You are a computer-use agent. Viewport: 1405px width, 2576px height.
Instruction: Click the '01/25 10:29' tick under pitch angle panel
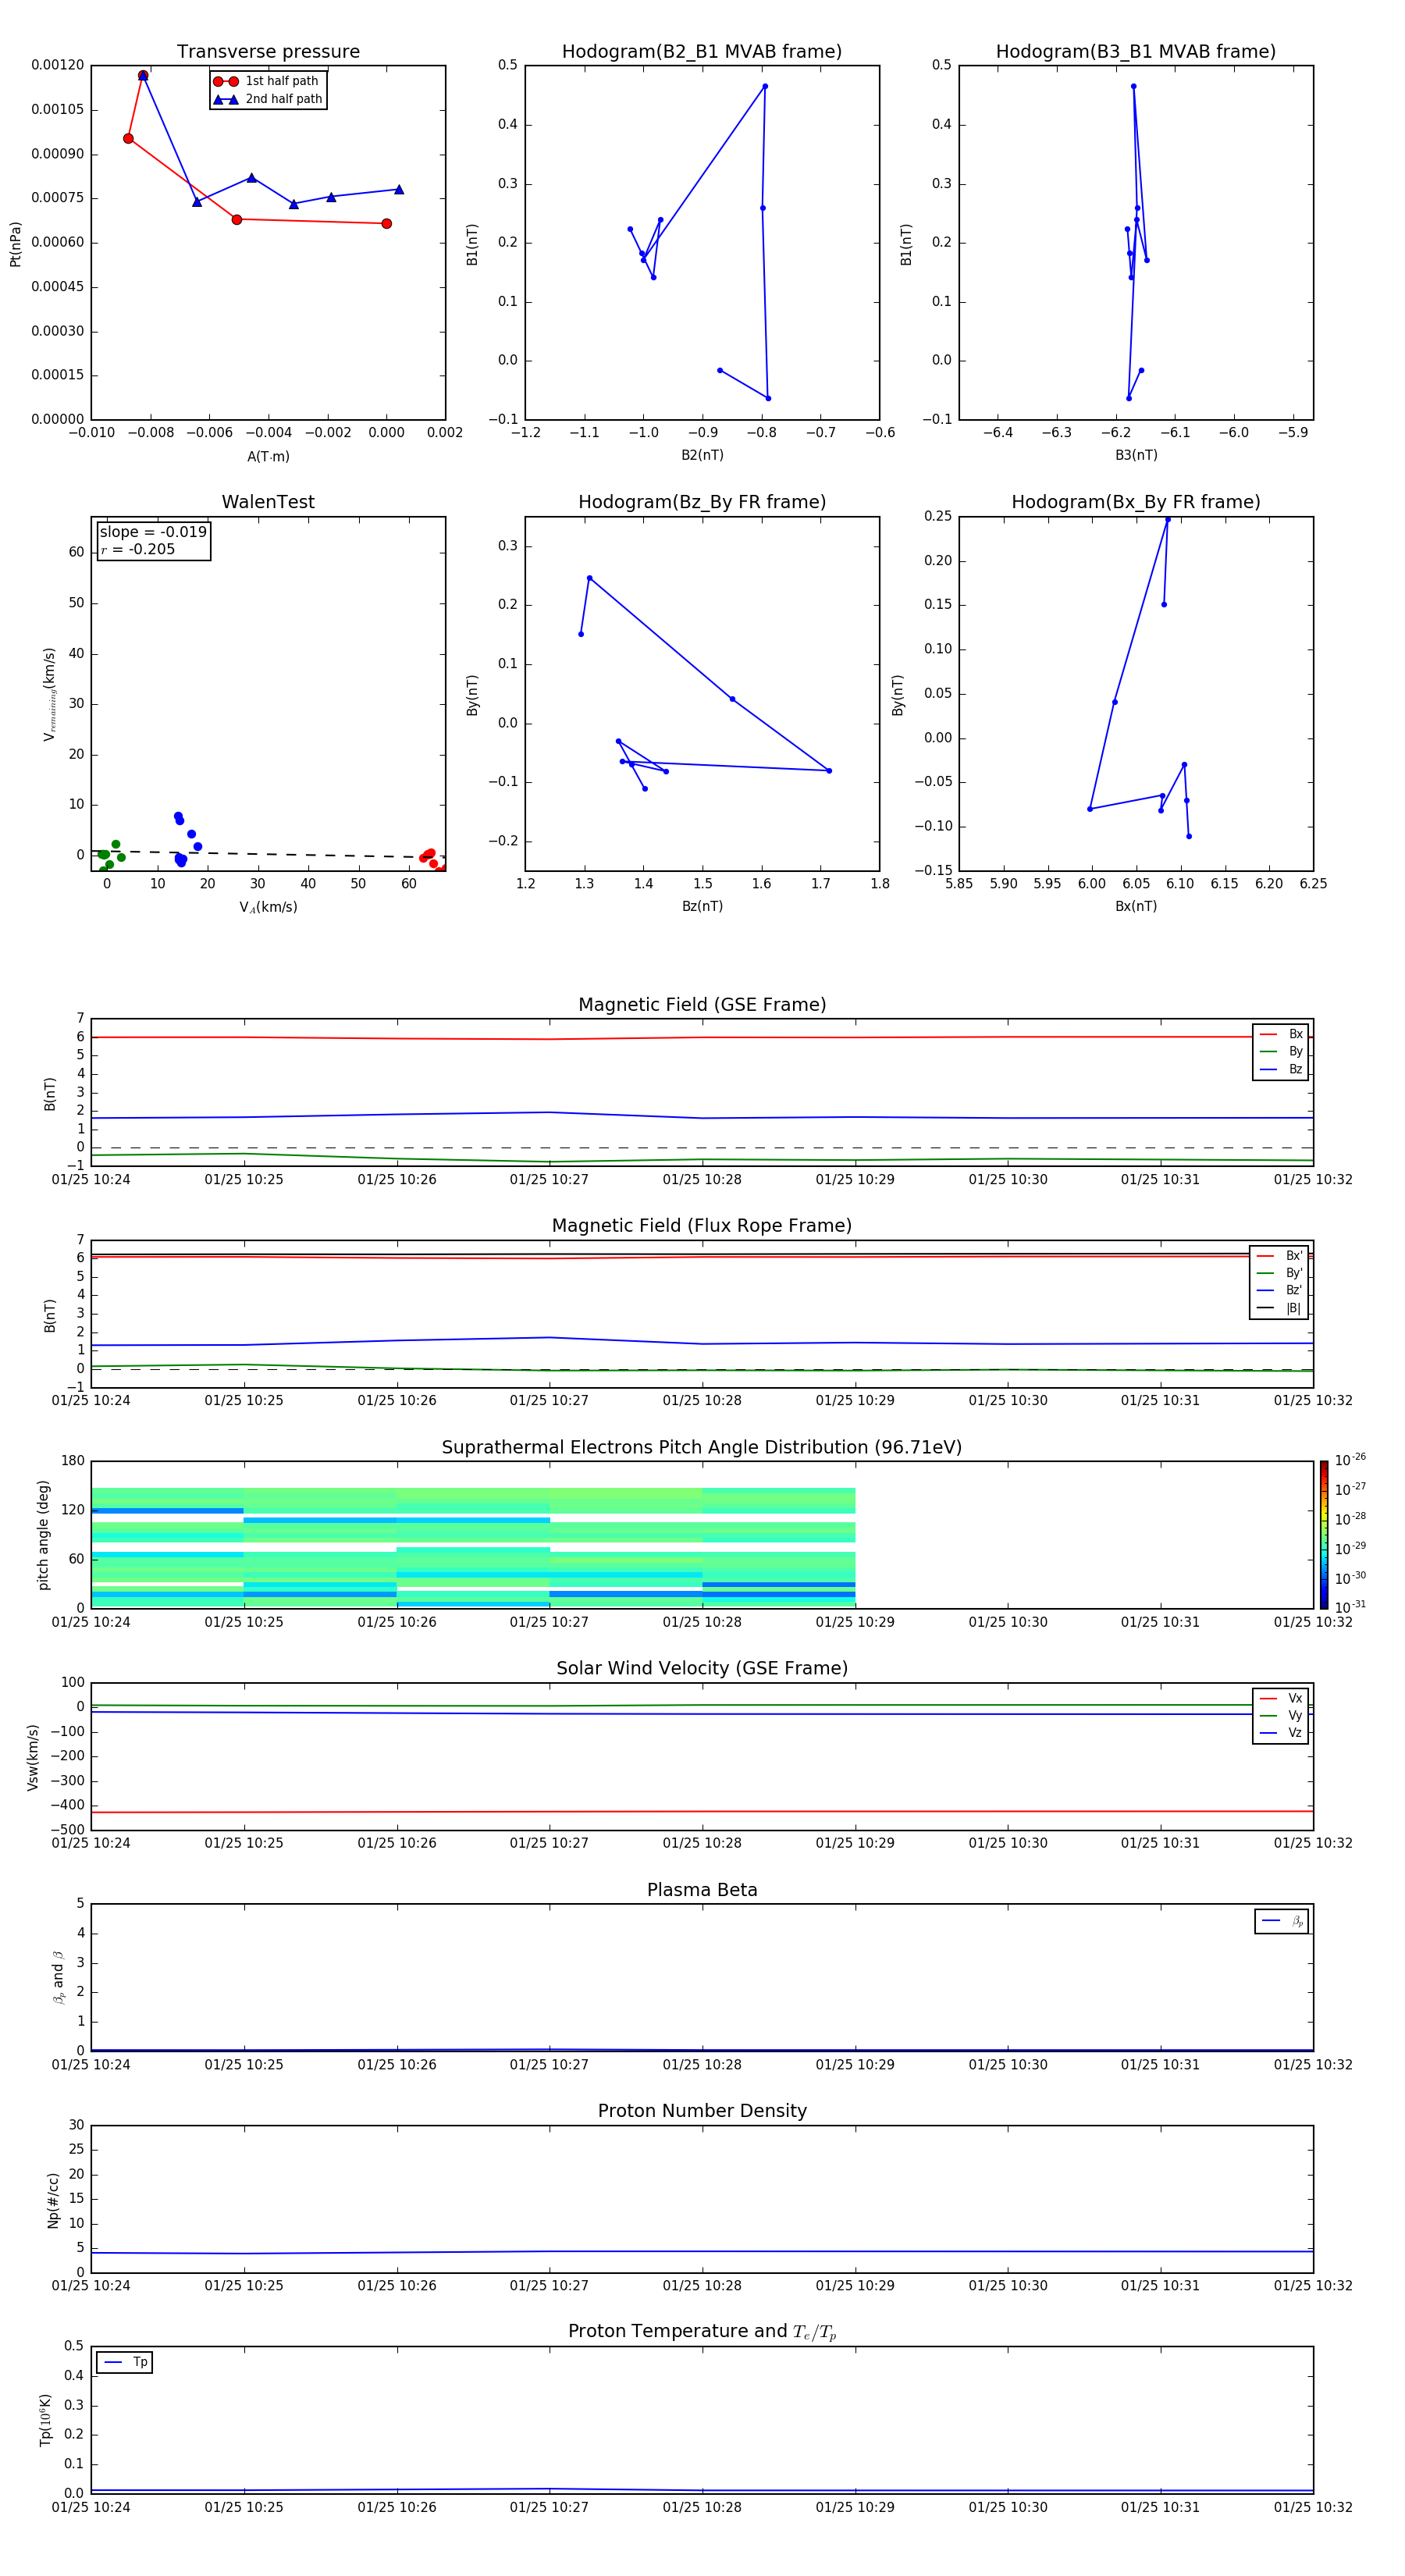pos(855,1622)
